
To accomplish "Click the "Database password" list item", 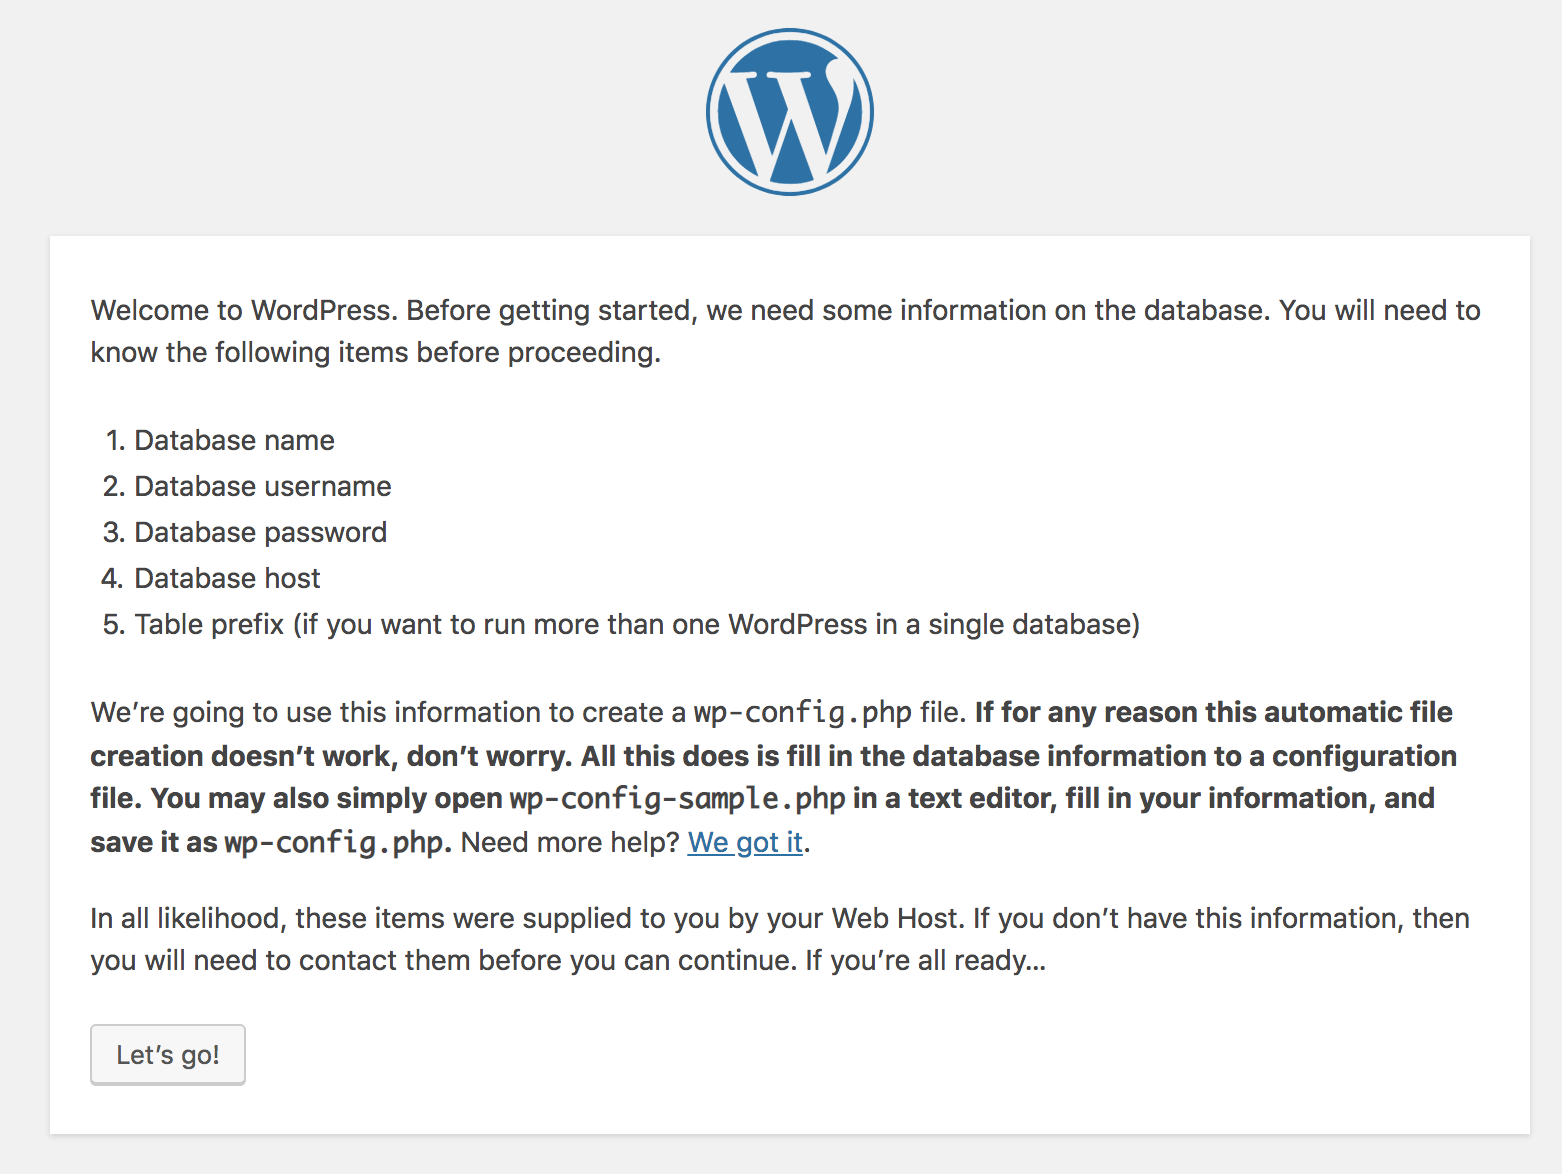I will pos(260,532).
